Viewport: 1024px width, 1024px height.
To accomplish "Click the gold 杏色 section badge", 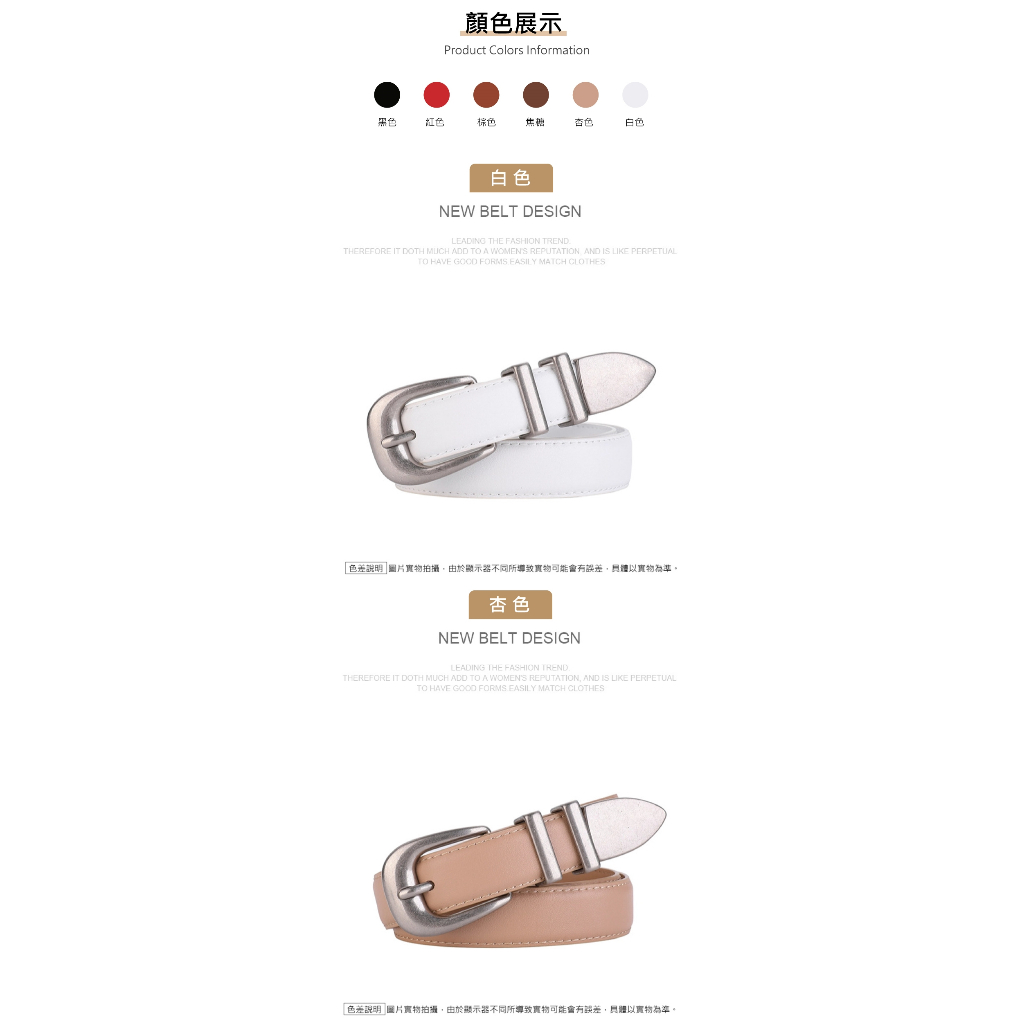I will pos(510,605).
